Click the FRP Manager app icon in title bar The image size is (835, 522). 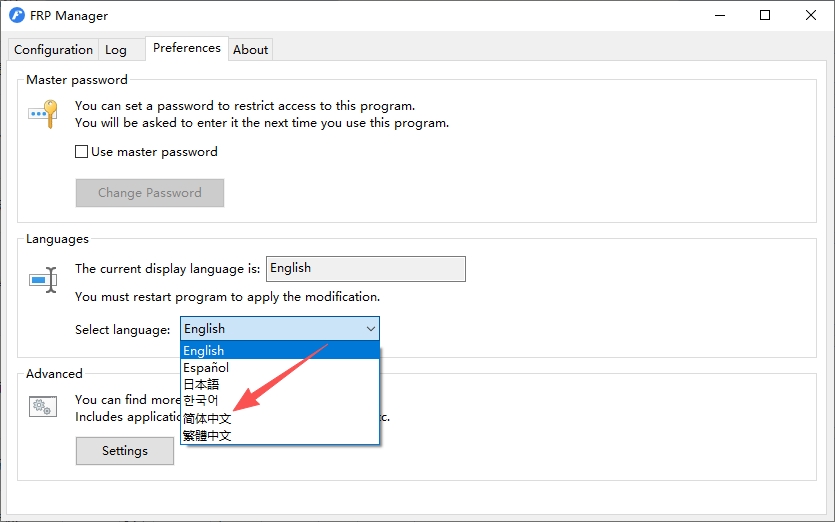click(17, 15)
